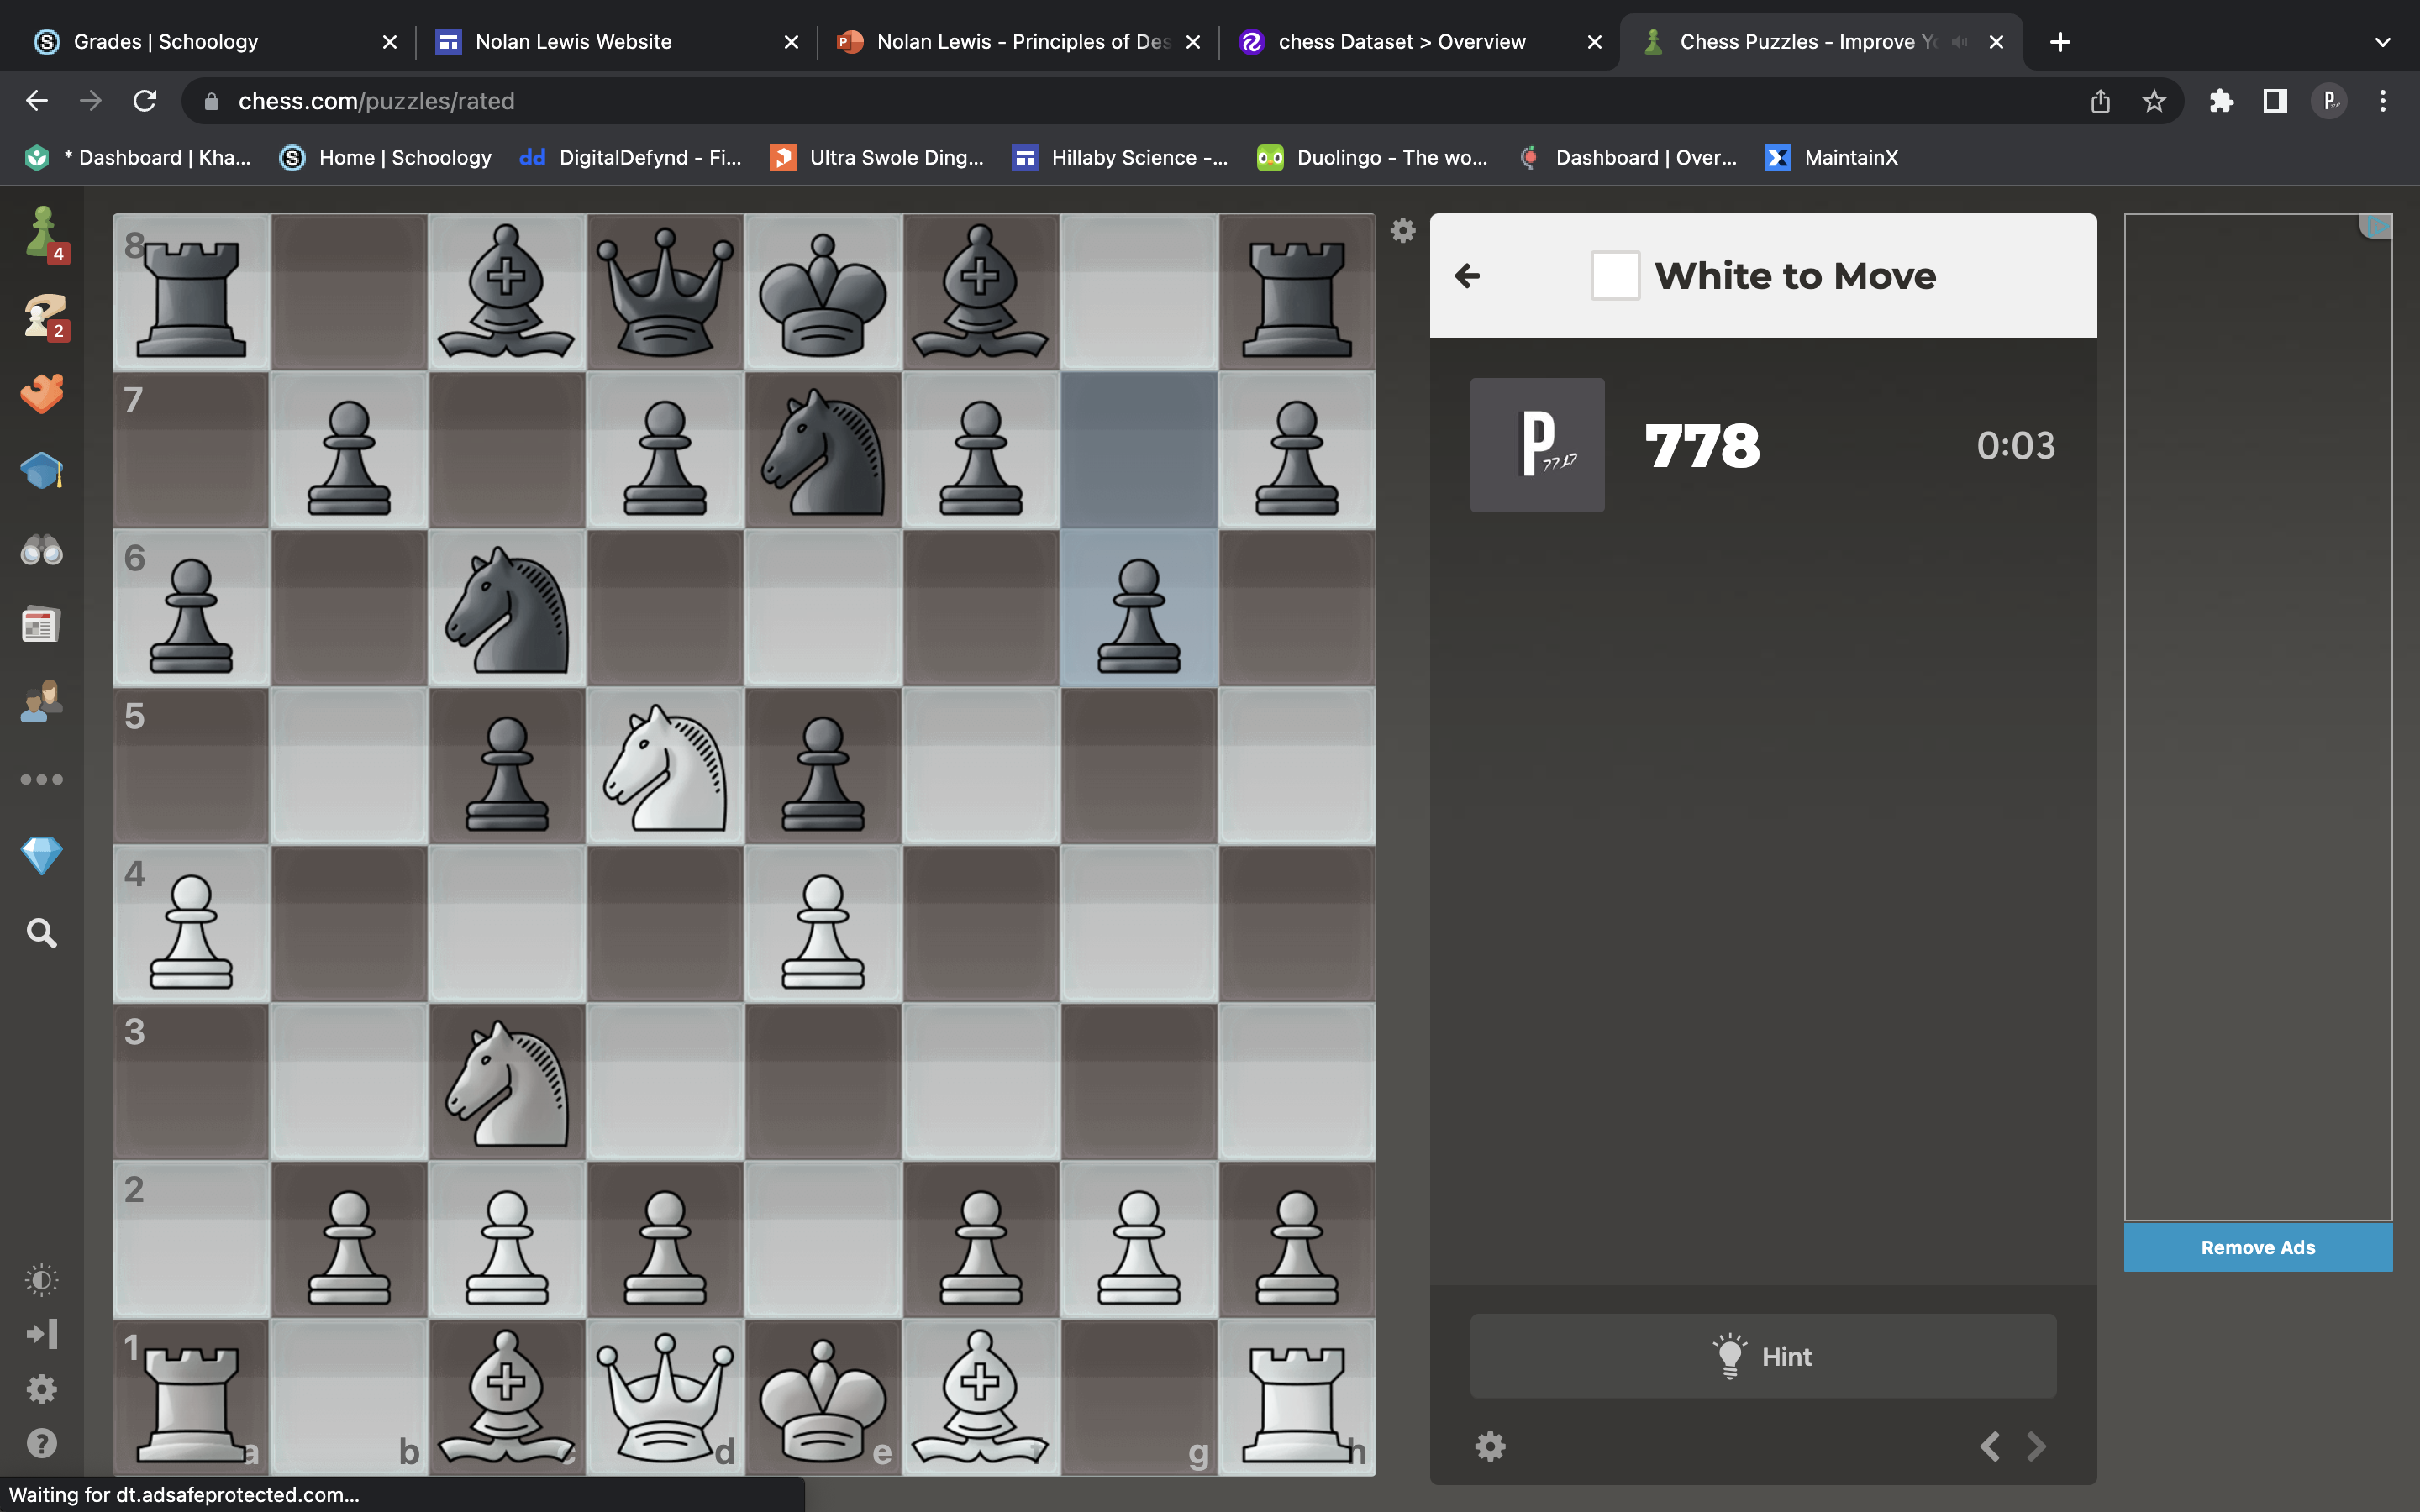
Task: Click the Remove Ads button
Action: pyautogui.click(x=2257, y=1247)
